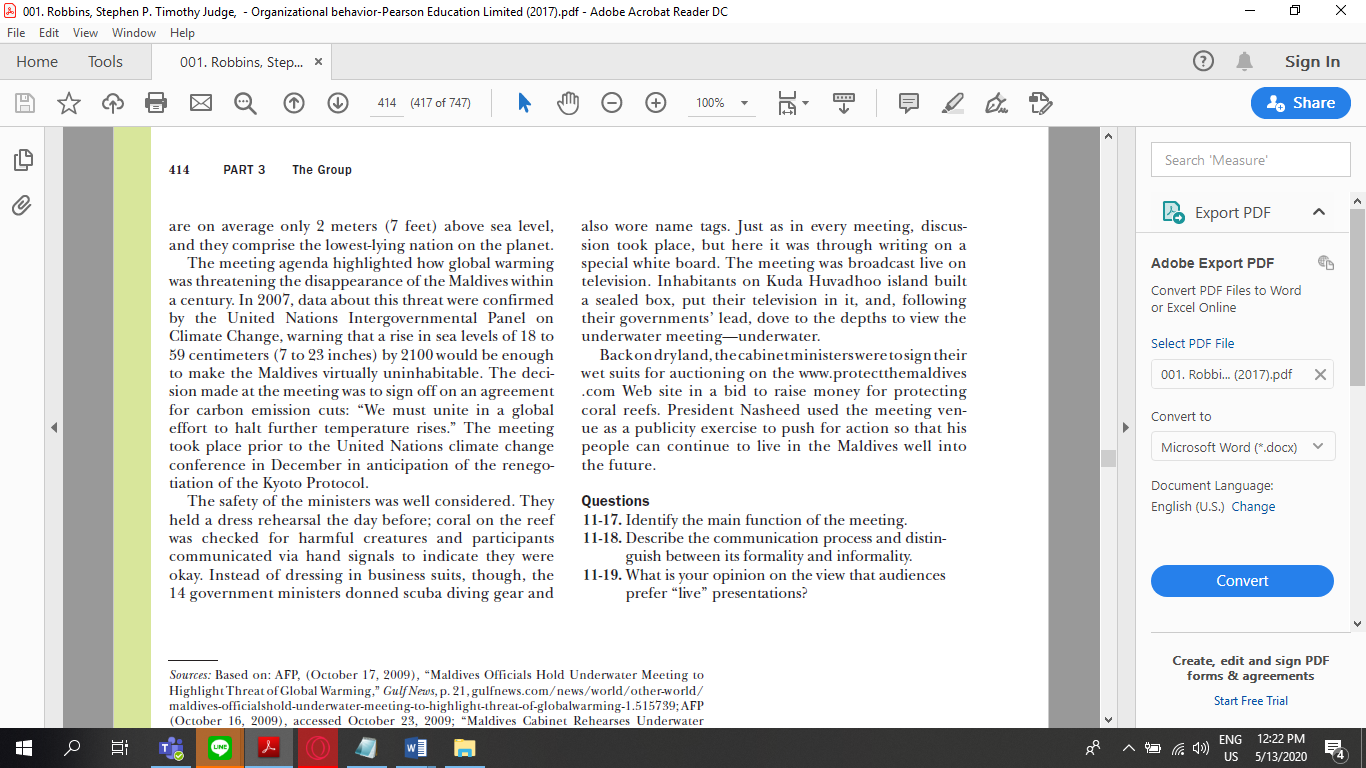Collapse right tools pane arrow

point(1126,427)
